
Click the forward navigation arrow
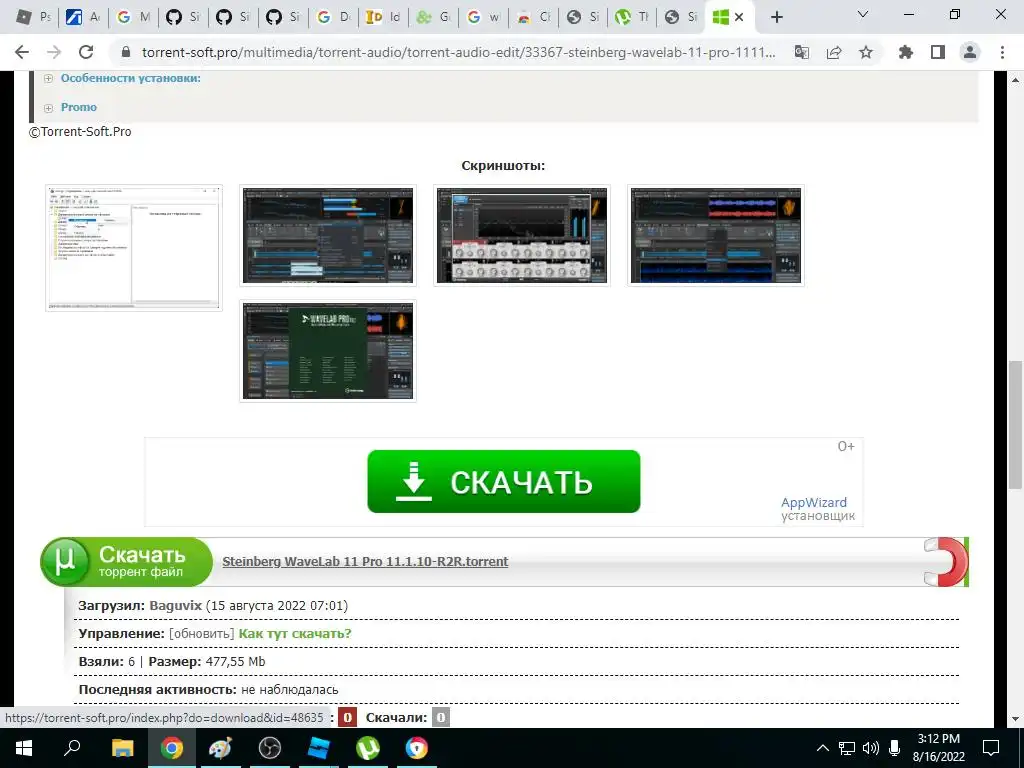click(x=54, y=52)
